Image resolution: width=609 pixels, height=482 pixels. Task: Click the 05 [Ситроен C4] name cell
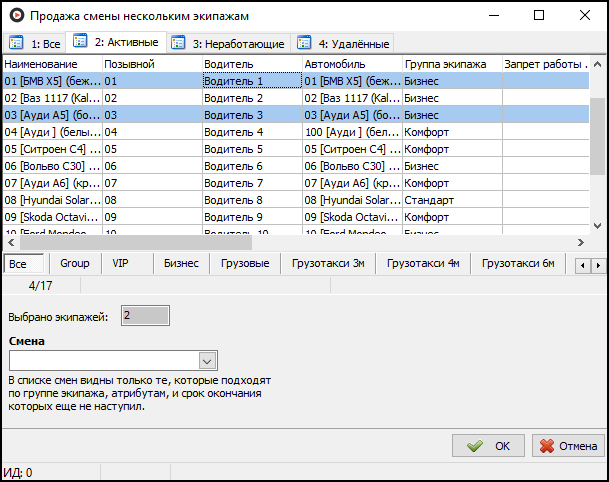(x=53, y=150)
